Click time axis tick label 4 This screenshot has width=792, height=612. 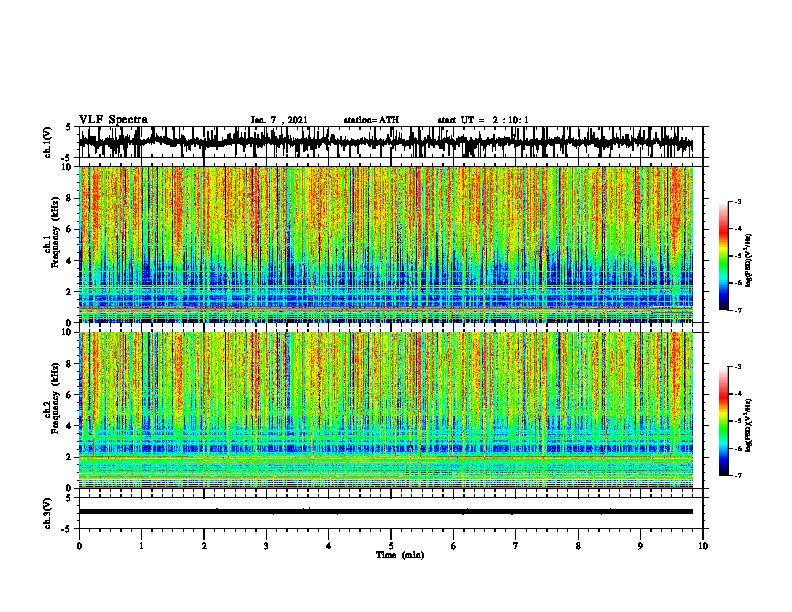click(x=328, y=546)
